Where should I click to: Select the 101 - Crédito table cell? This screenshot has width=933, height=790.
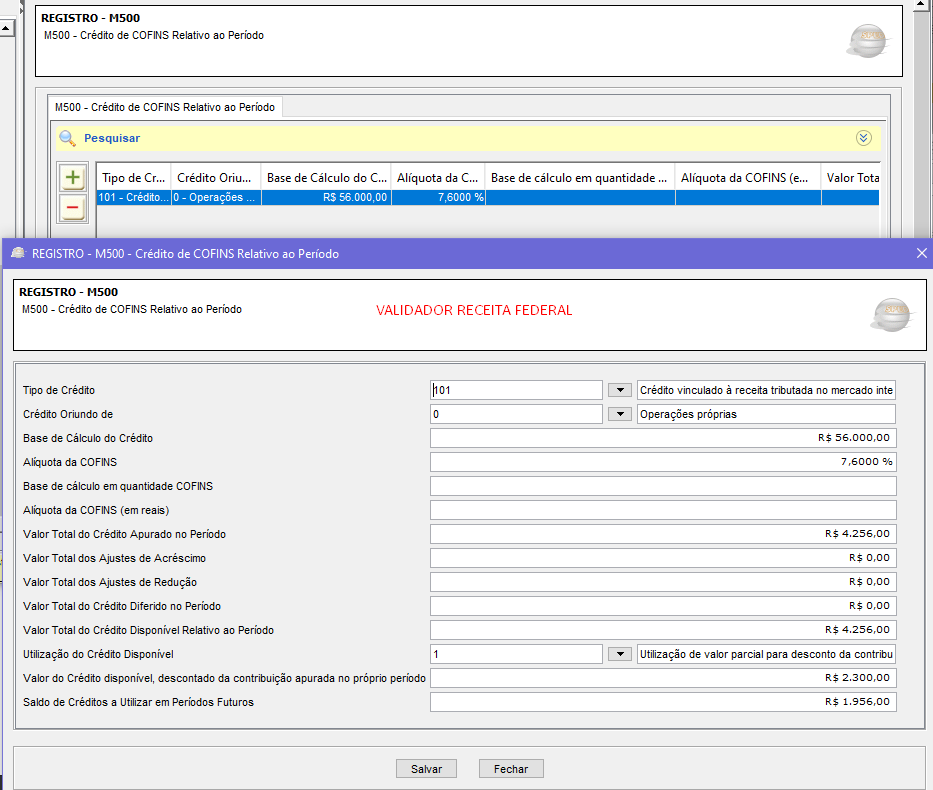[x=133, y=198]
